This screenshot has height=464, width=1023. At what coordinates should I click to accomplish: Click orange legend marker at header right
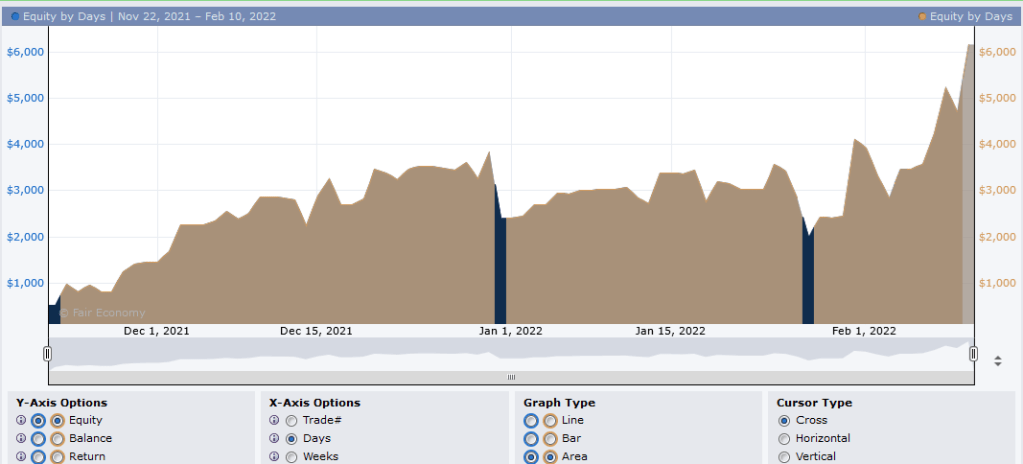922,17
